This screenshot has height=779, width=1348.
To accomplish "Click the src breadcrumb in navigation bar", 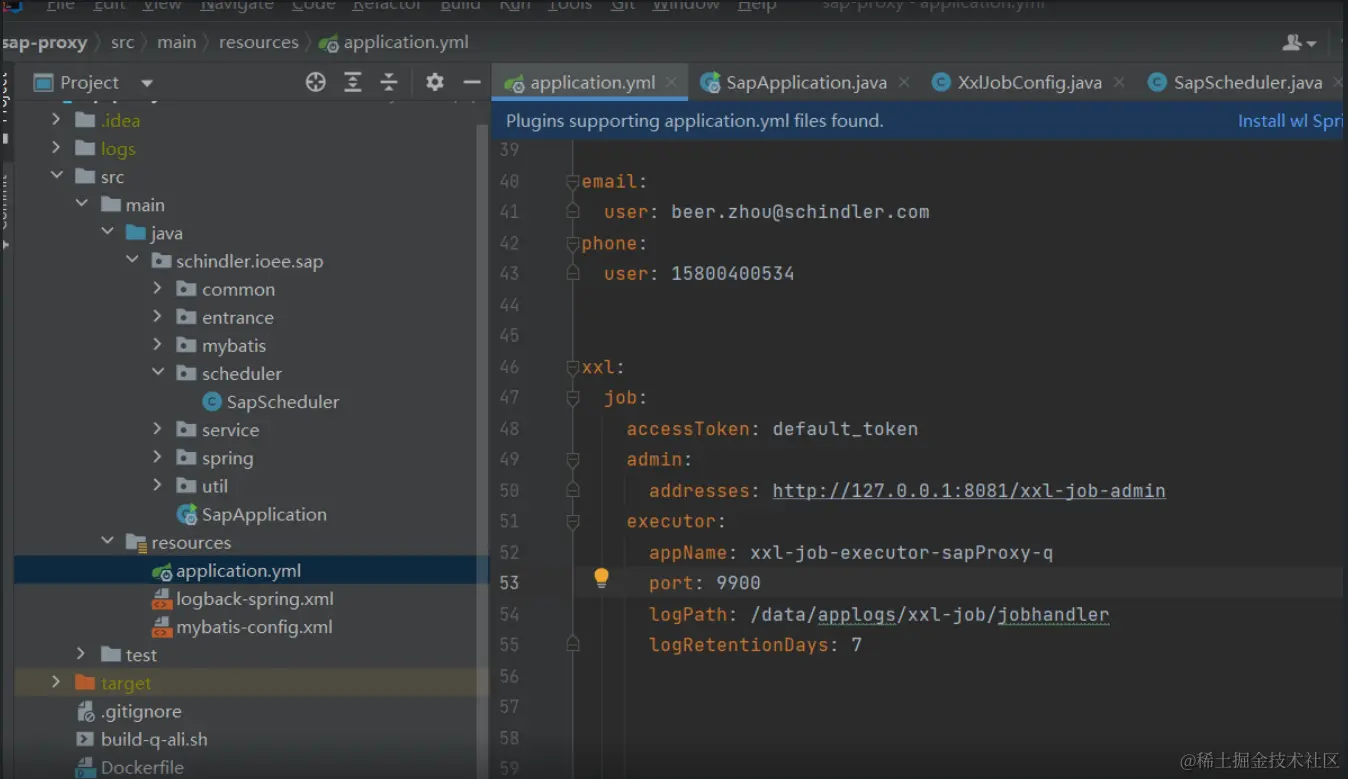I will click(122, 42).
